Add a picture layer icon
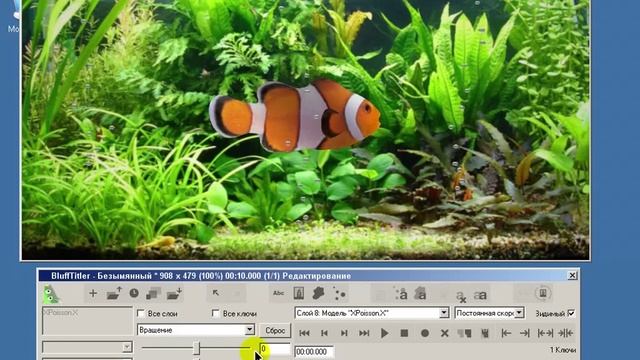 [299, 293]
